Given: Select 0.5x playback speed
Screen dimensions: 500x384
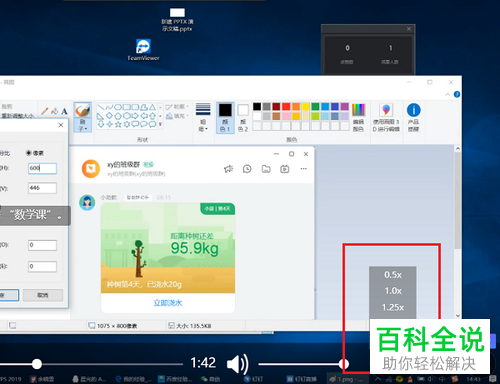Looking at the screenshot, I should (393, 275).
